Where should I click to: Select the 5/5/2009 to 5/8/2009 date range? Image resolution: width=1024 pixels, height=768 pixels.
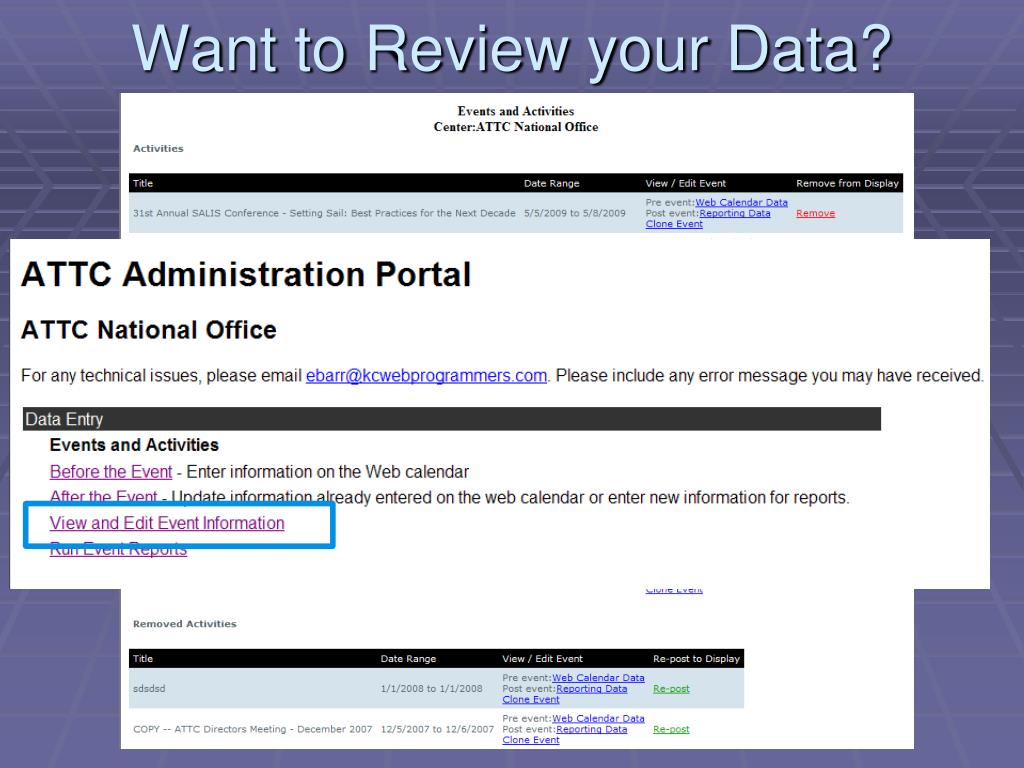pyautogui.click(x=575, y=213)
